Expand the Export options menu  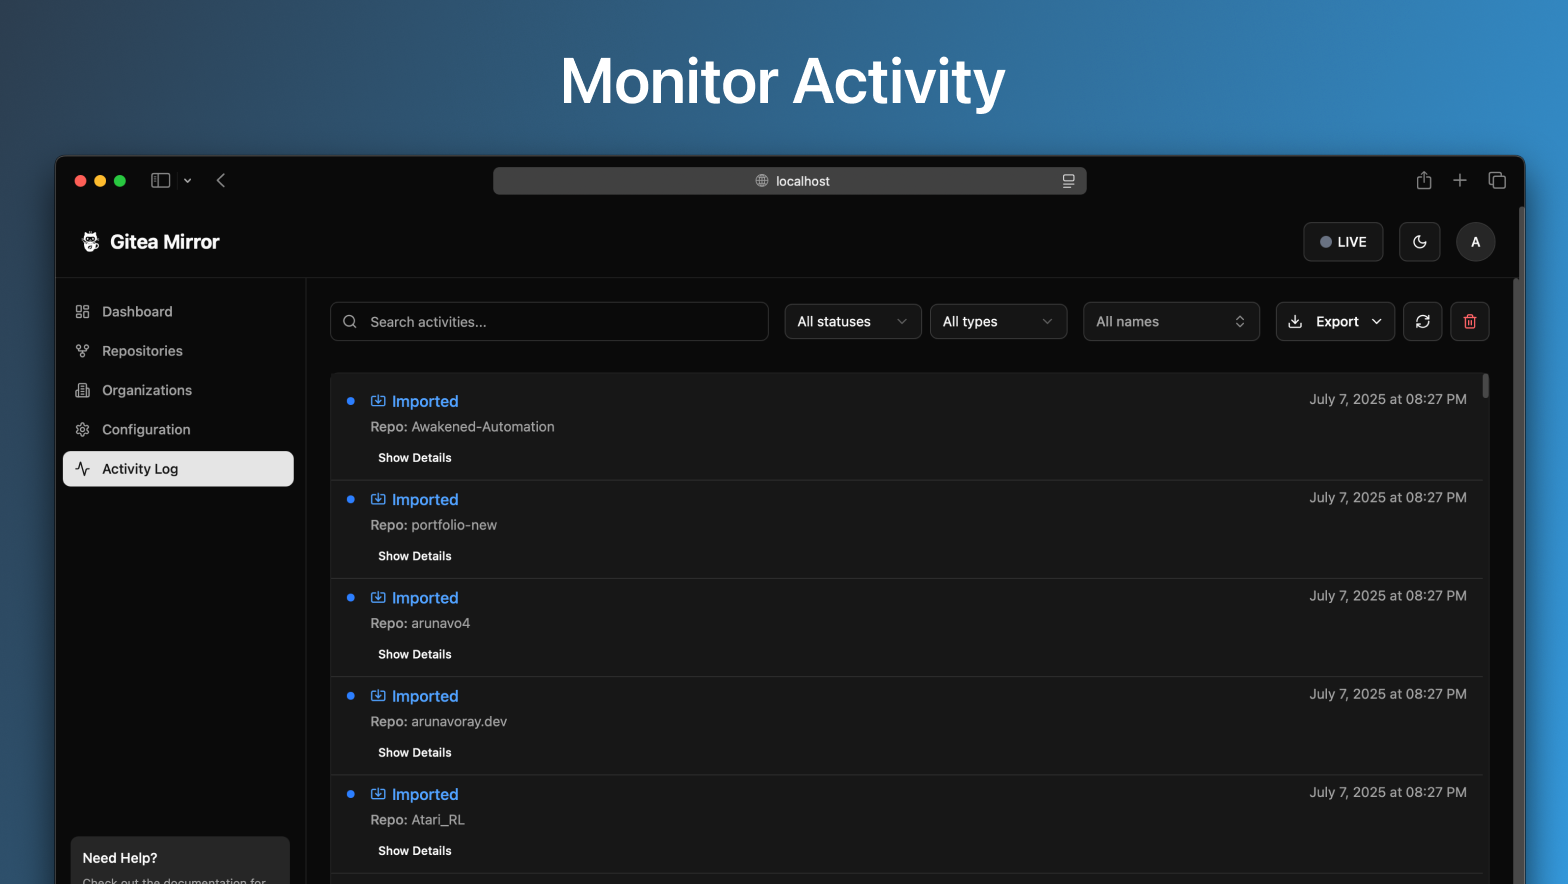pos(1334,322)
